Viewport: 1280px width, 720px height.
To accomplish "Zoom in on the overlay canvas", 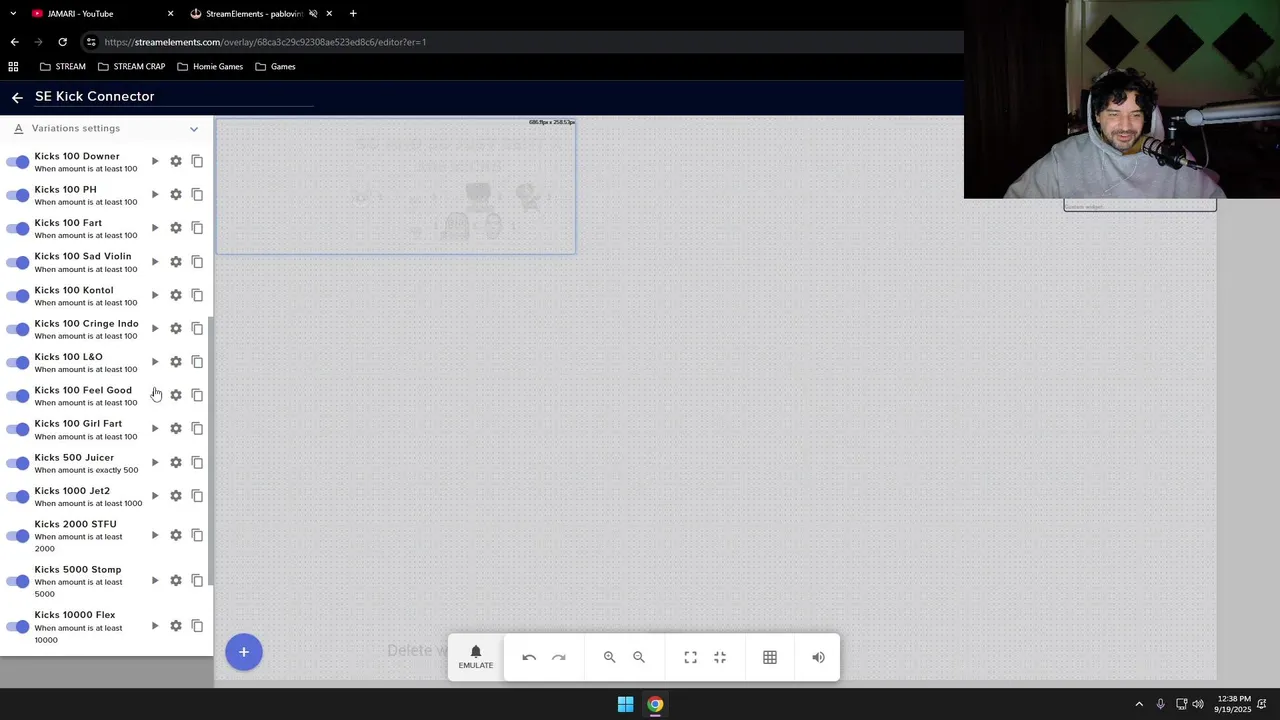I will [609, 657].
